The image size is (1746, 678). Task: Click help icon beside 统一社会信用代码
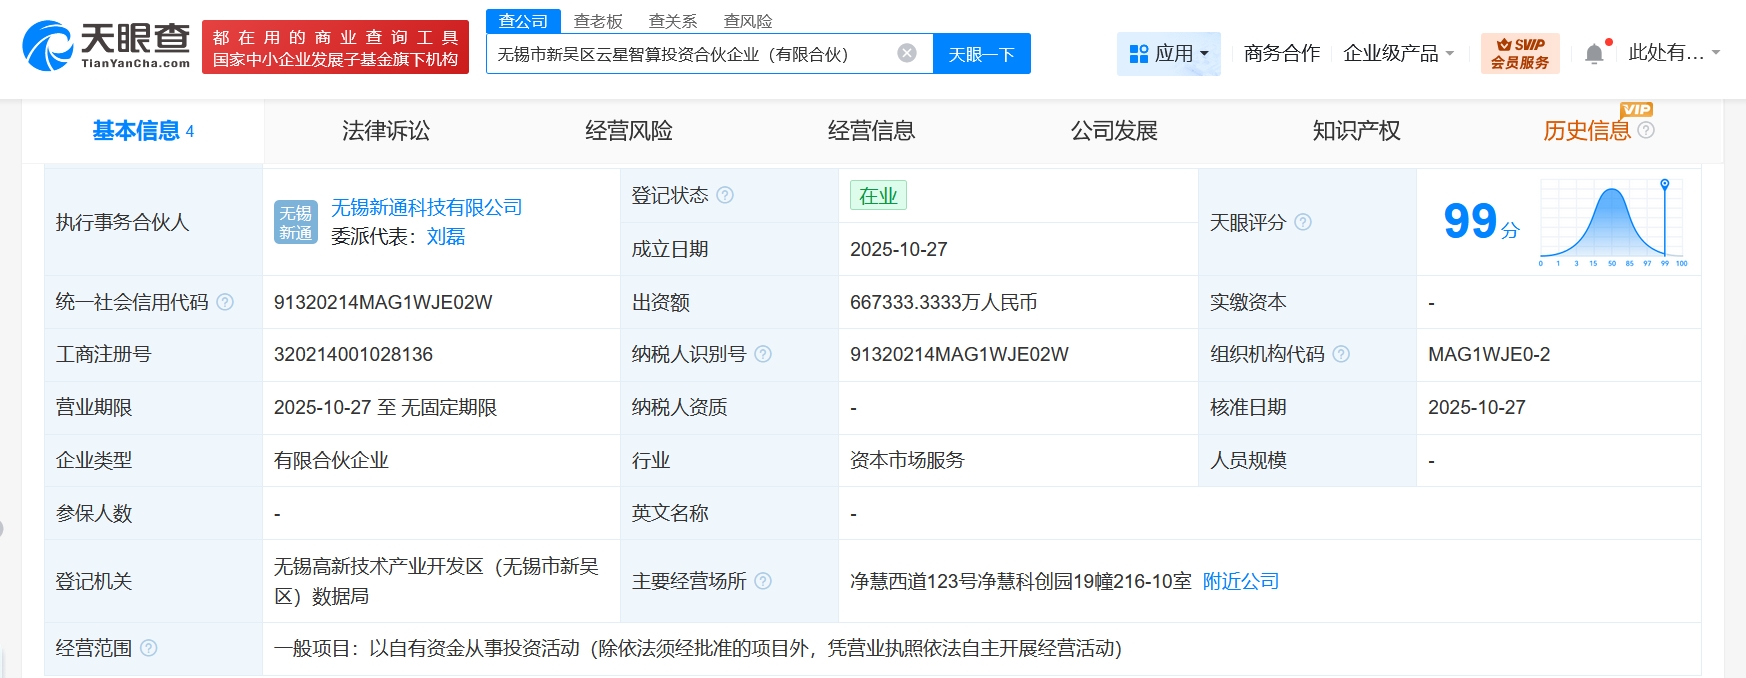pyautogui.click(x=225, y=302)
